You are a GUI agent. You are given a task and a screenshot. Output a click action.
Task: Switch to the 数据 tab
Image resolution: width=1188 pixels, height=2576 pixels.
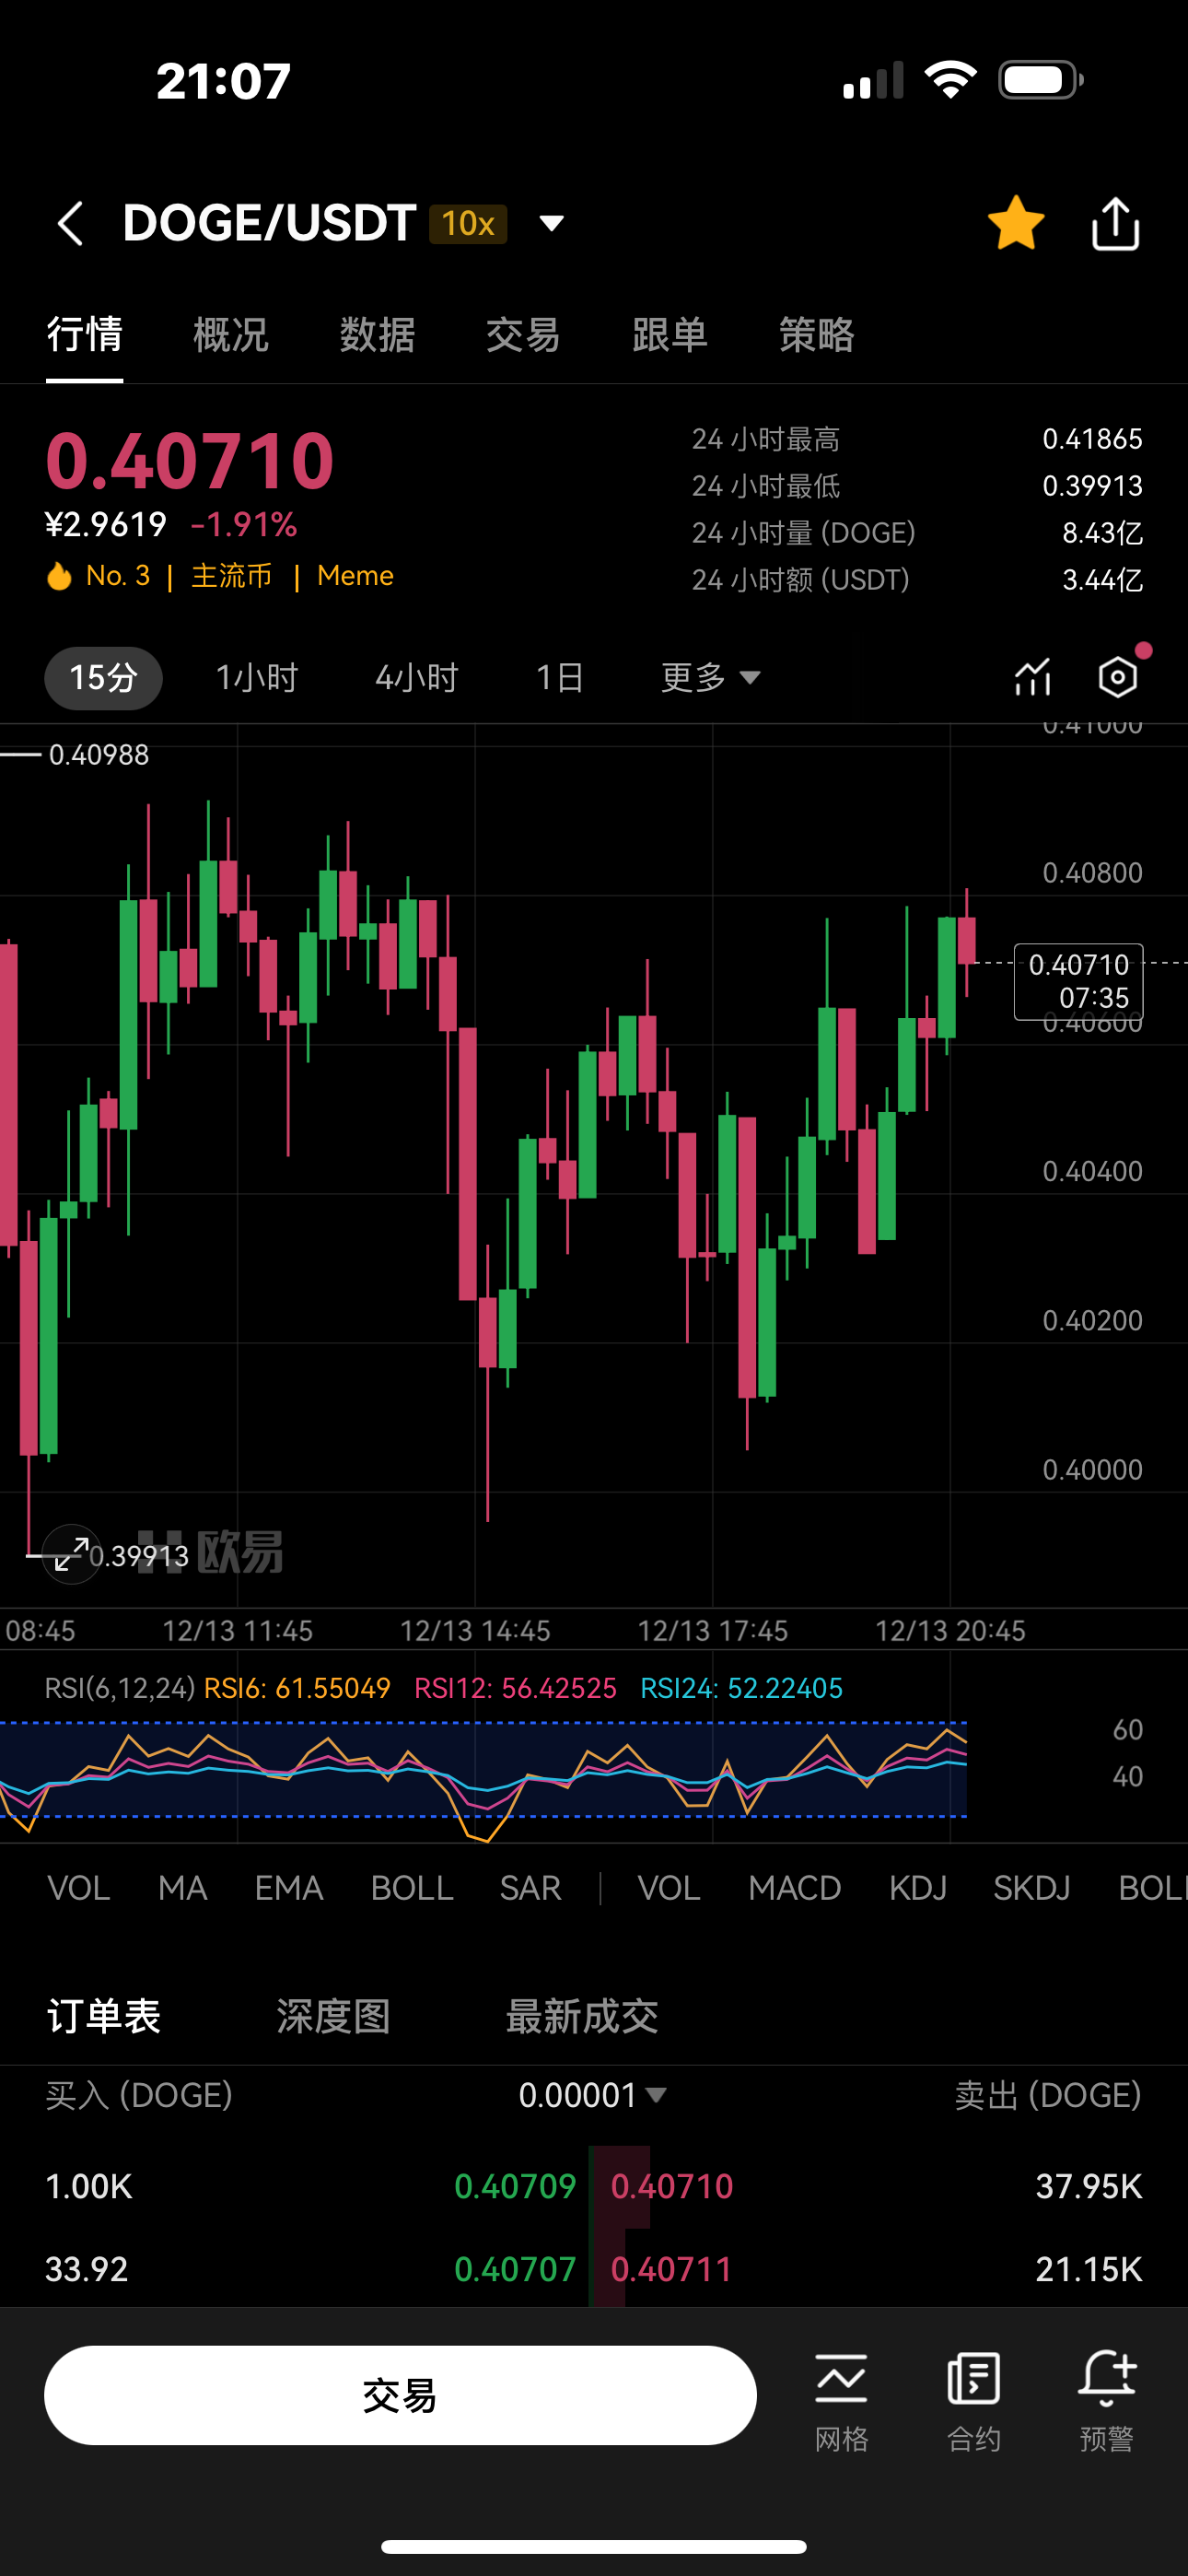[377, 334]
